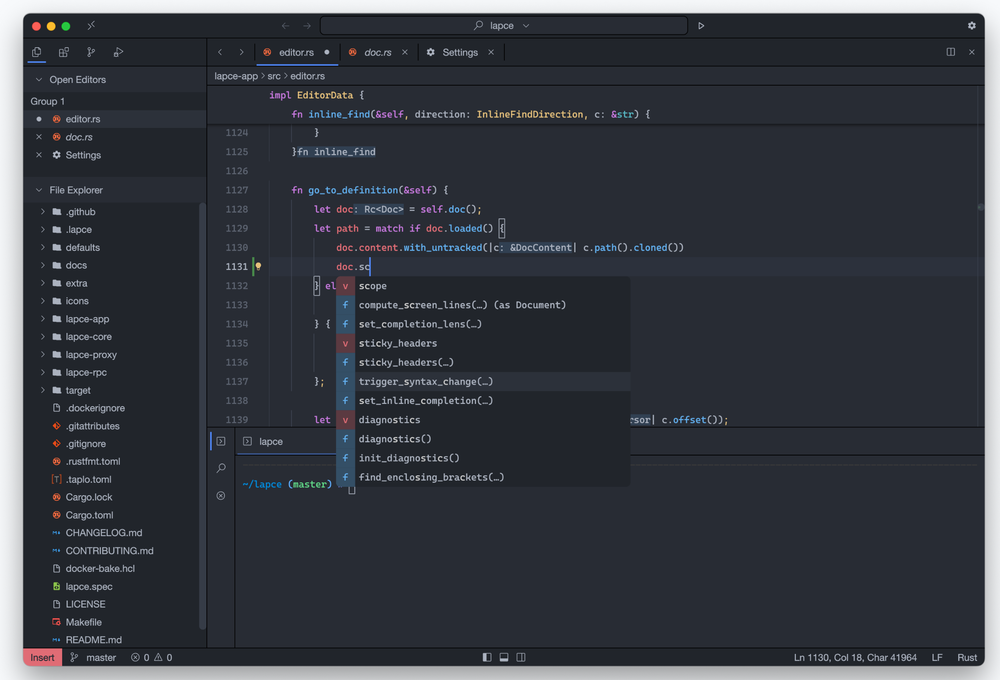Click the error count in status bar
Image resolution: width=1000 pixels, height=680 pixels.
(x=140, y=658)
